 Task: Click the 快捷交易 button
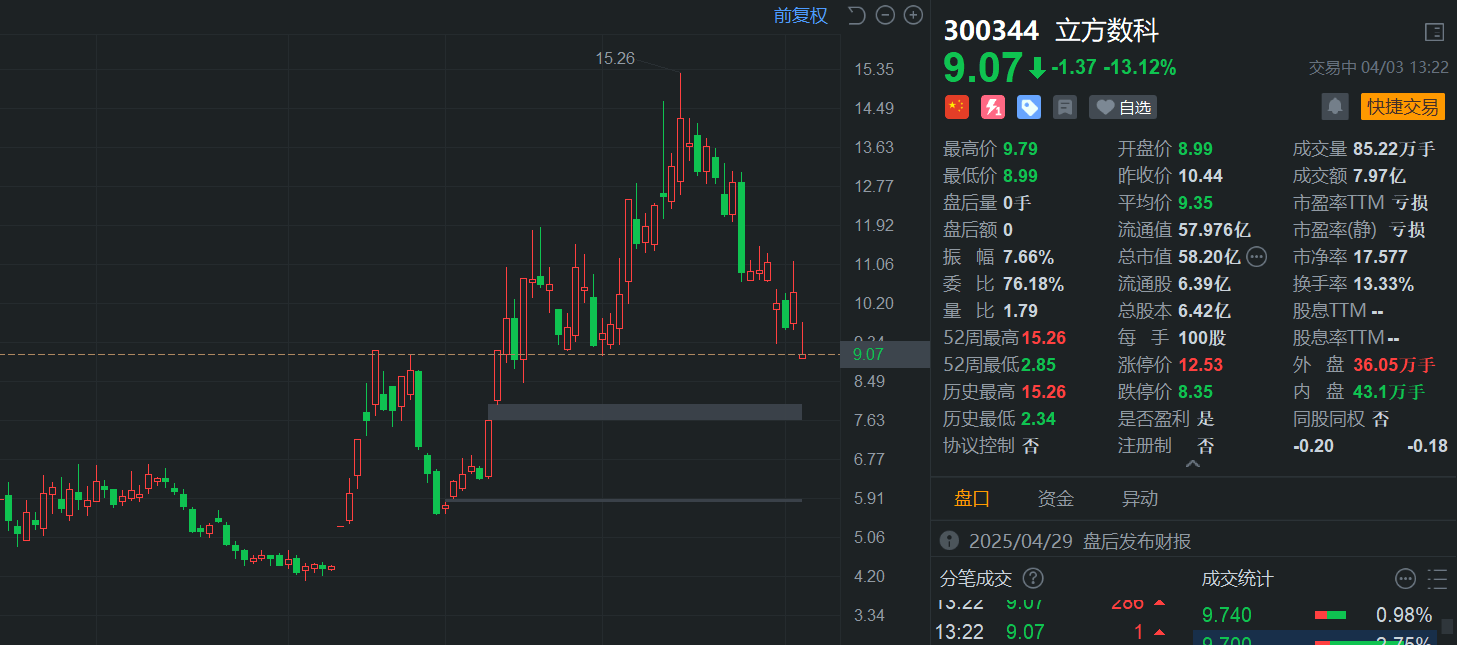click(1403, 107)
